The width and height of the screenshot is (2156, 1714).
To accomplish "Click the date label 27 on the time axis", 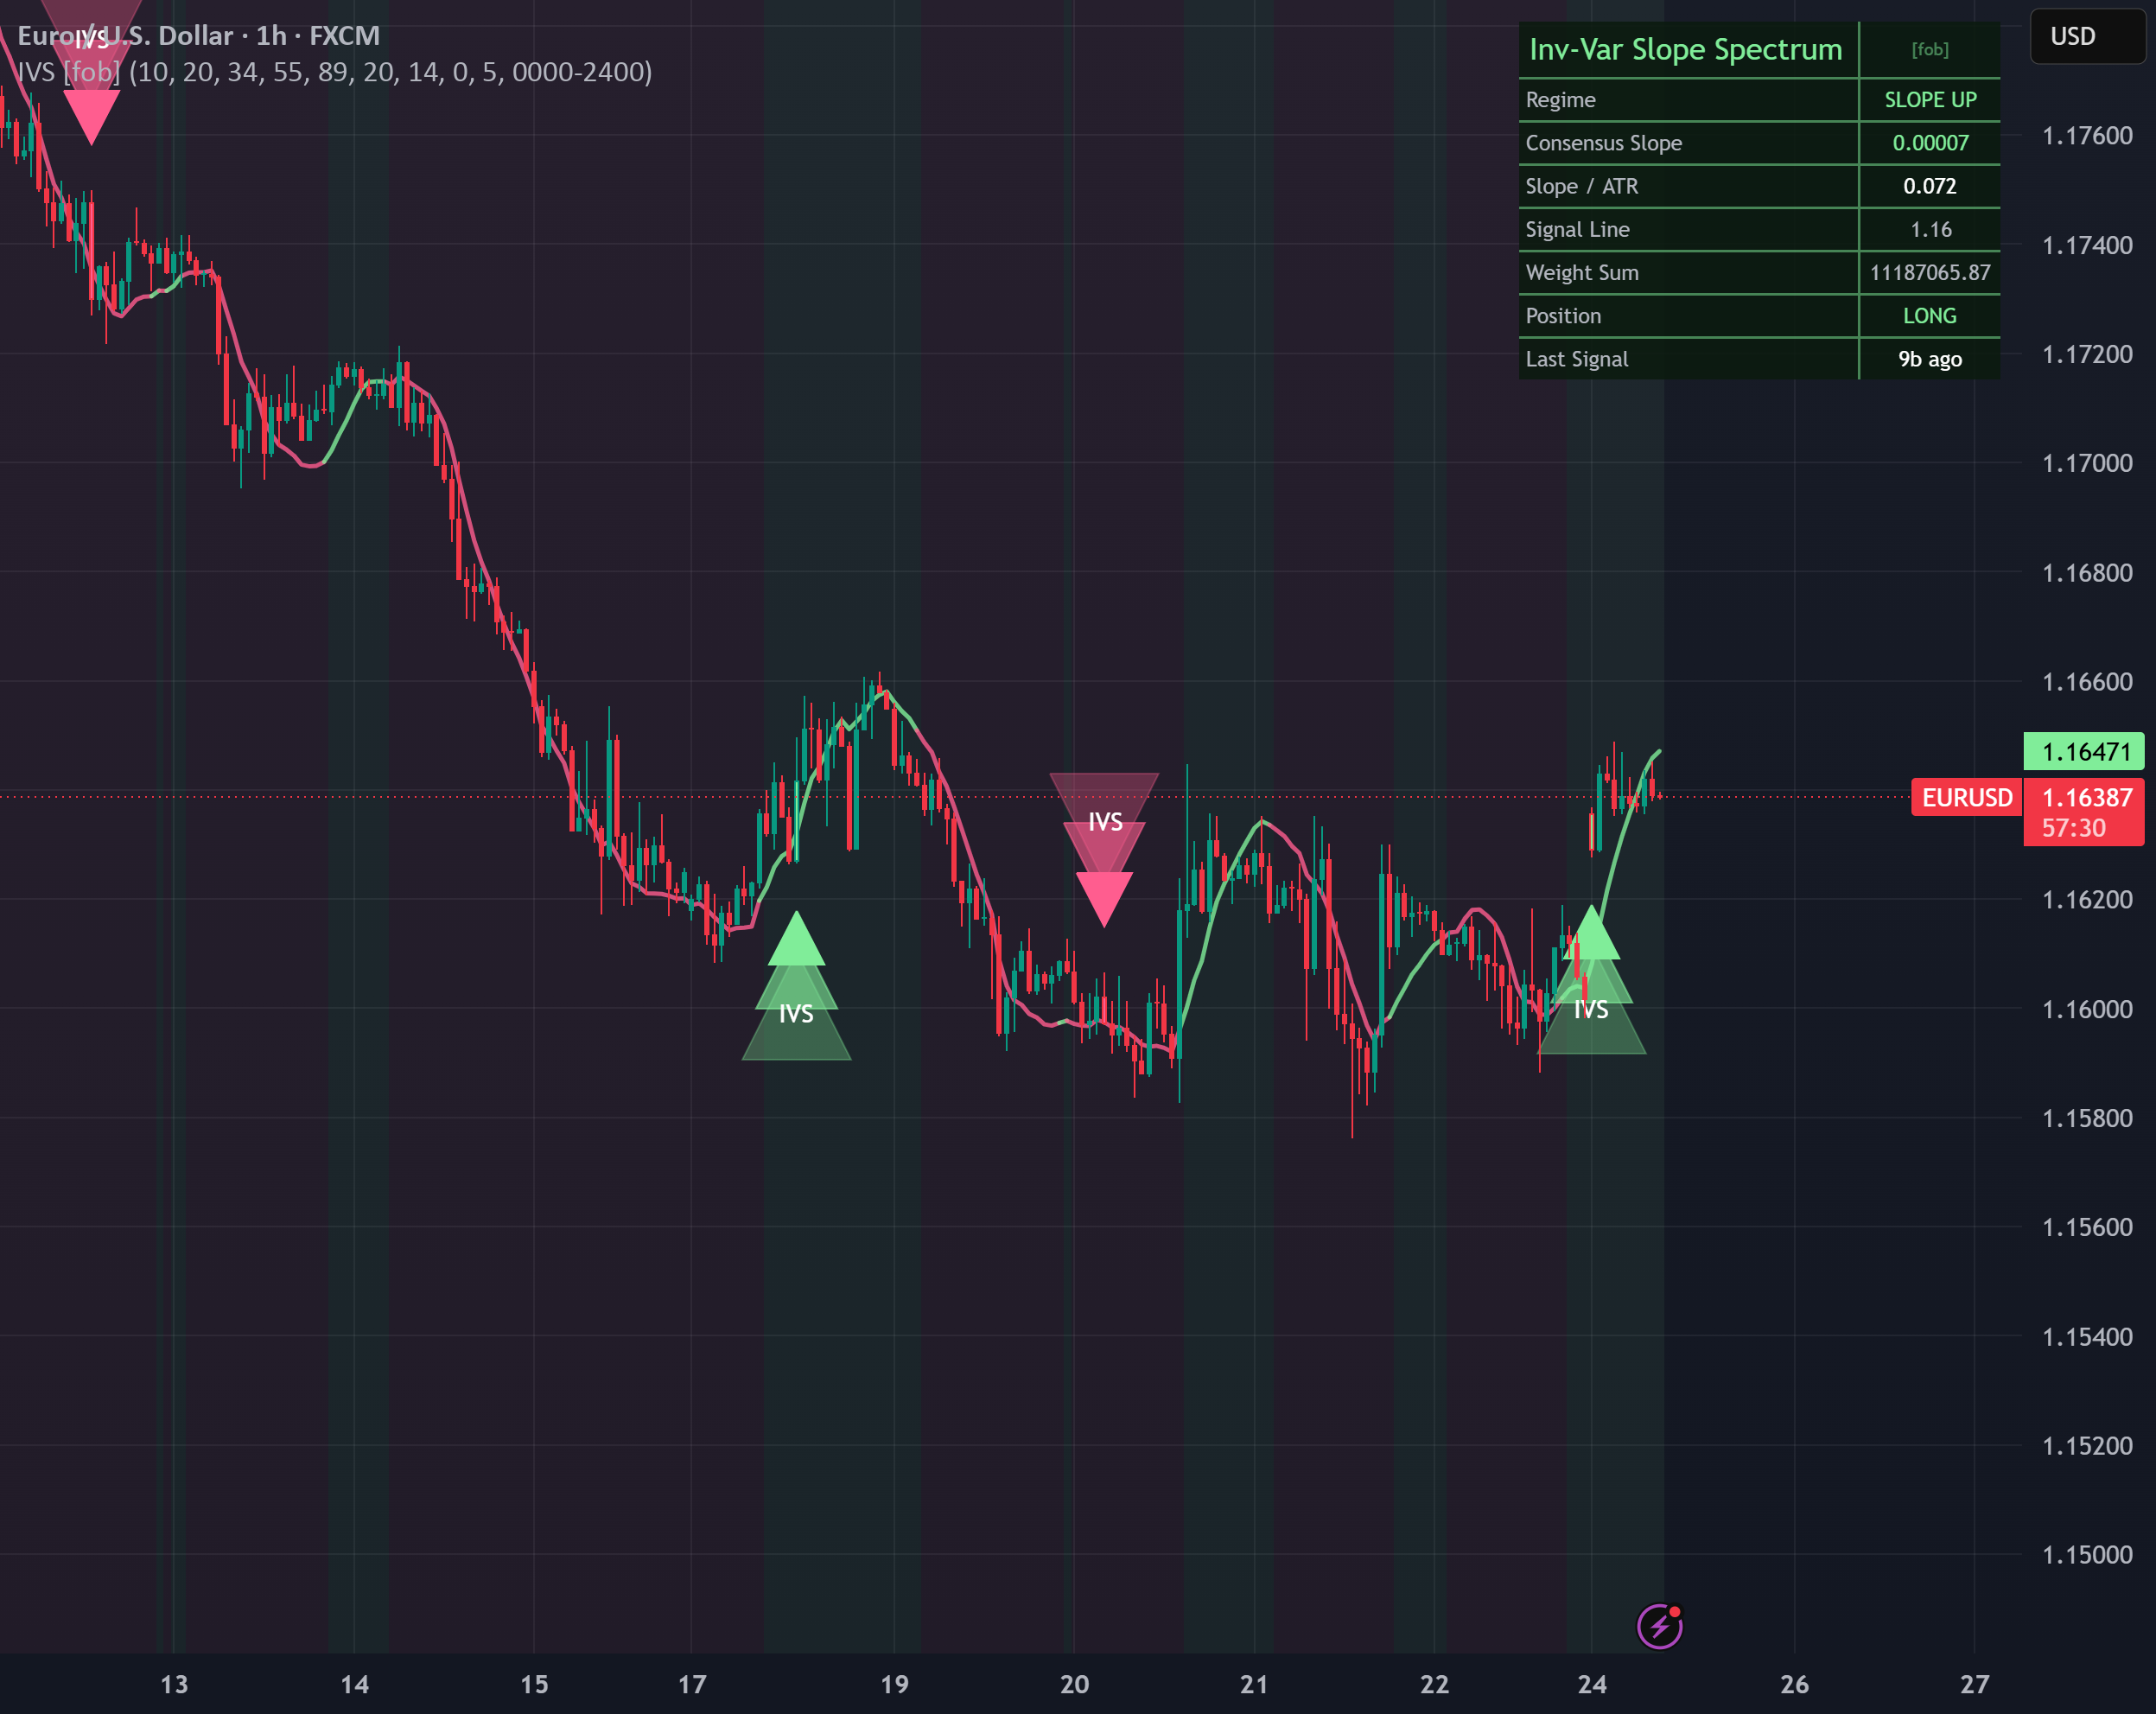I will (x=1974, y=1685).
